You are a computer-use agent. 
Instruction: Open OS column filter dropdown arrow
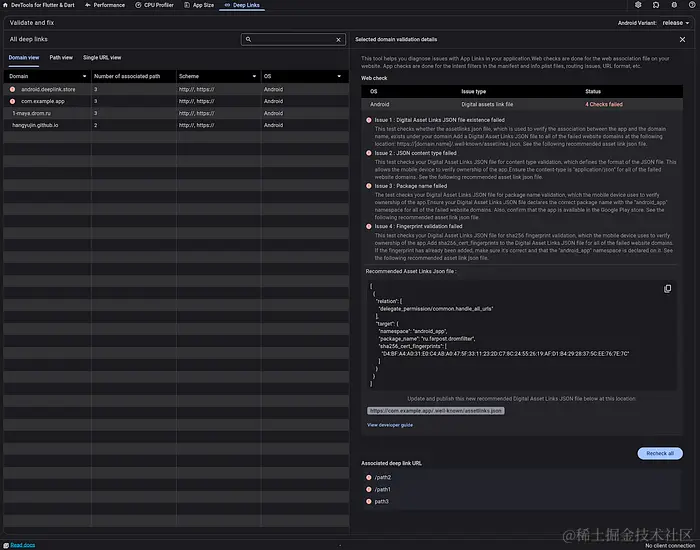[x=339, y=76]
